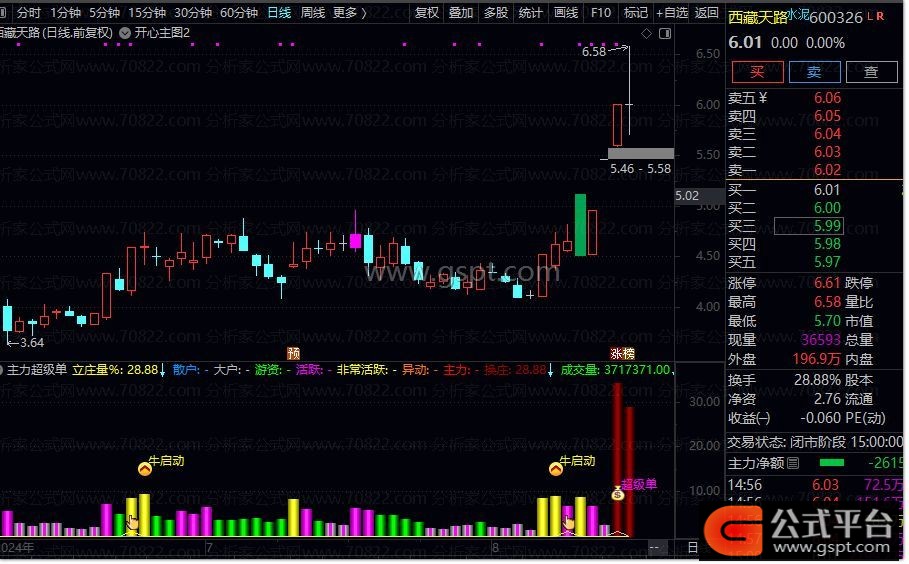Click the right 牛启动 signal icon

(555, 468)
